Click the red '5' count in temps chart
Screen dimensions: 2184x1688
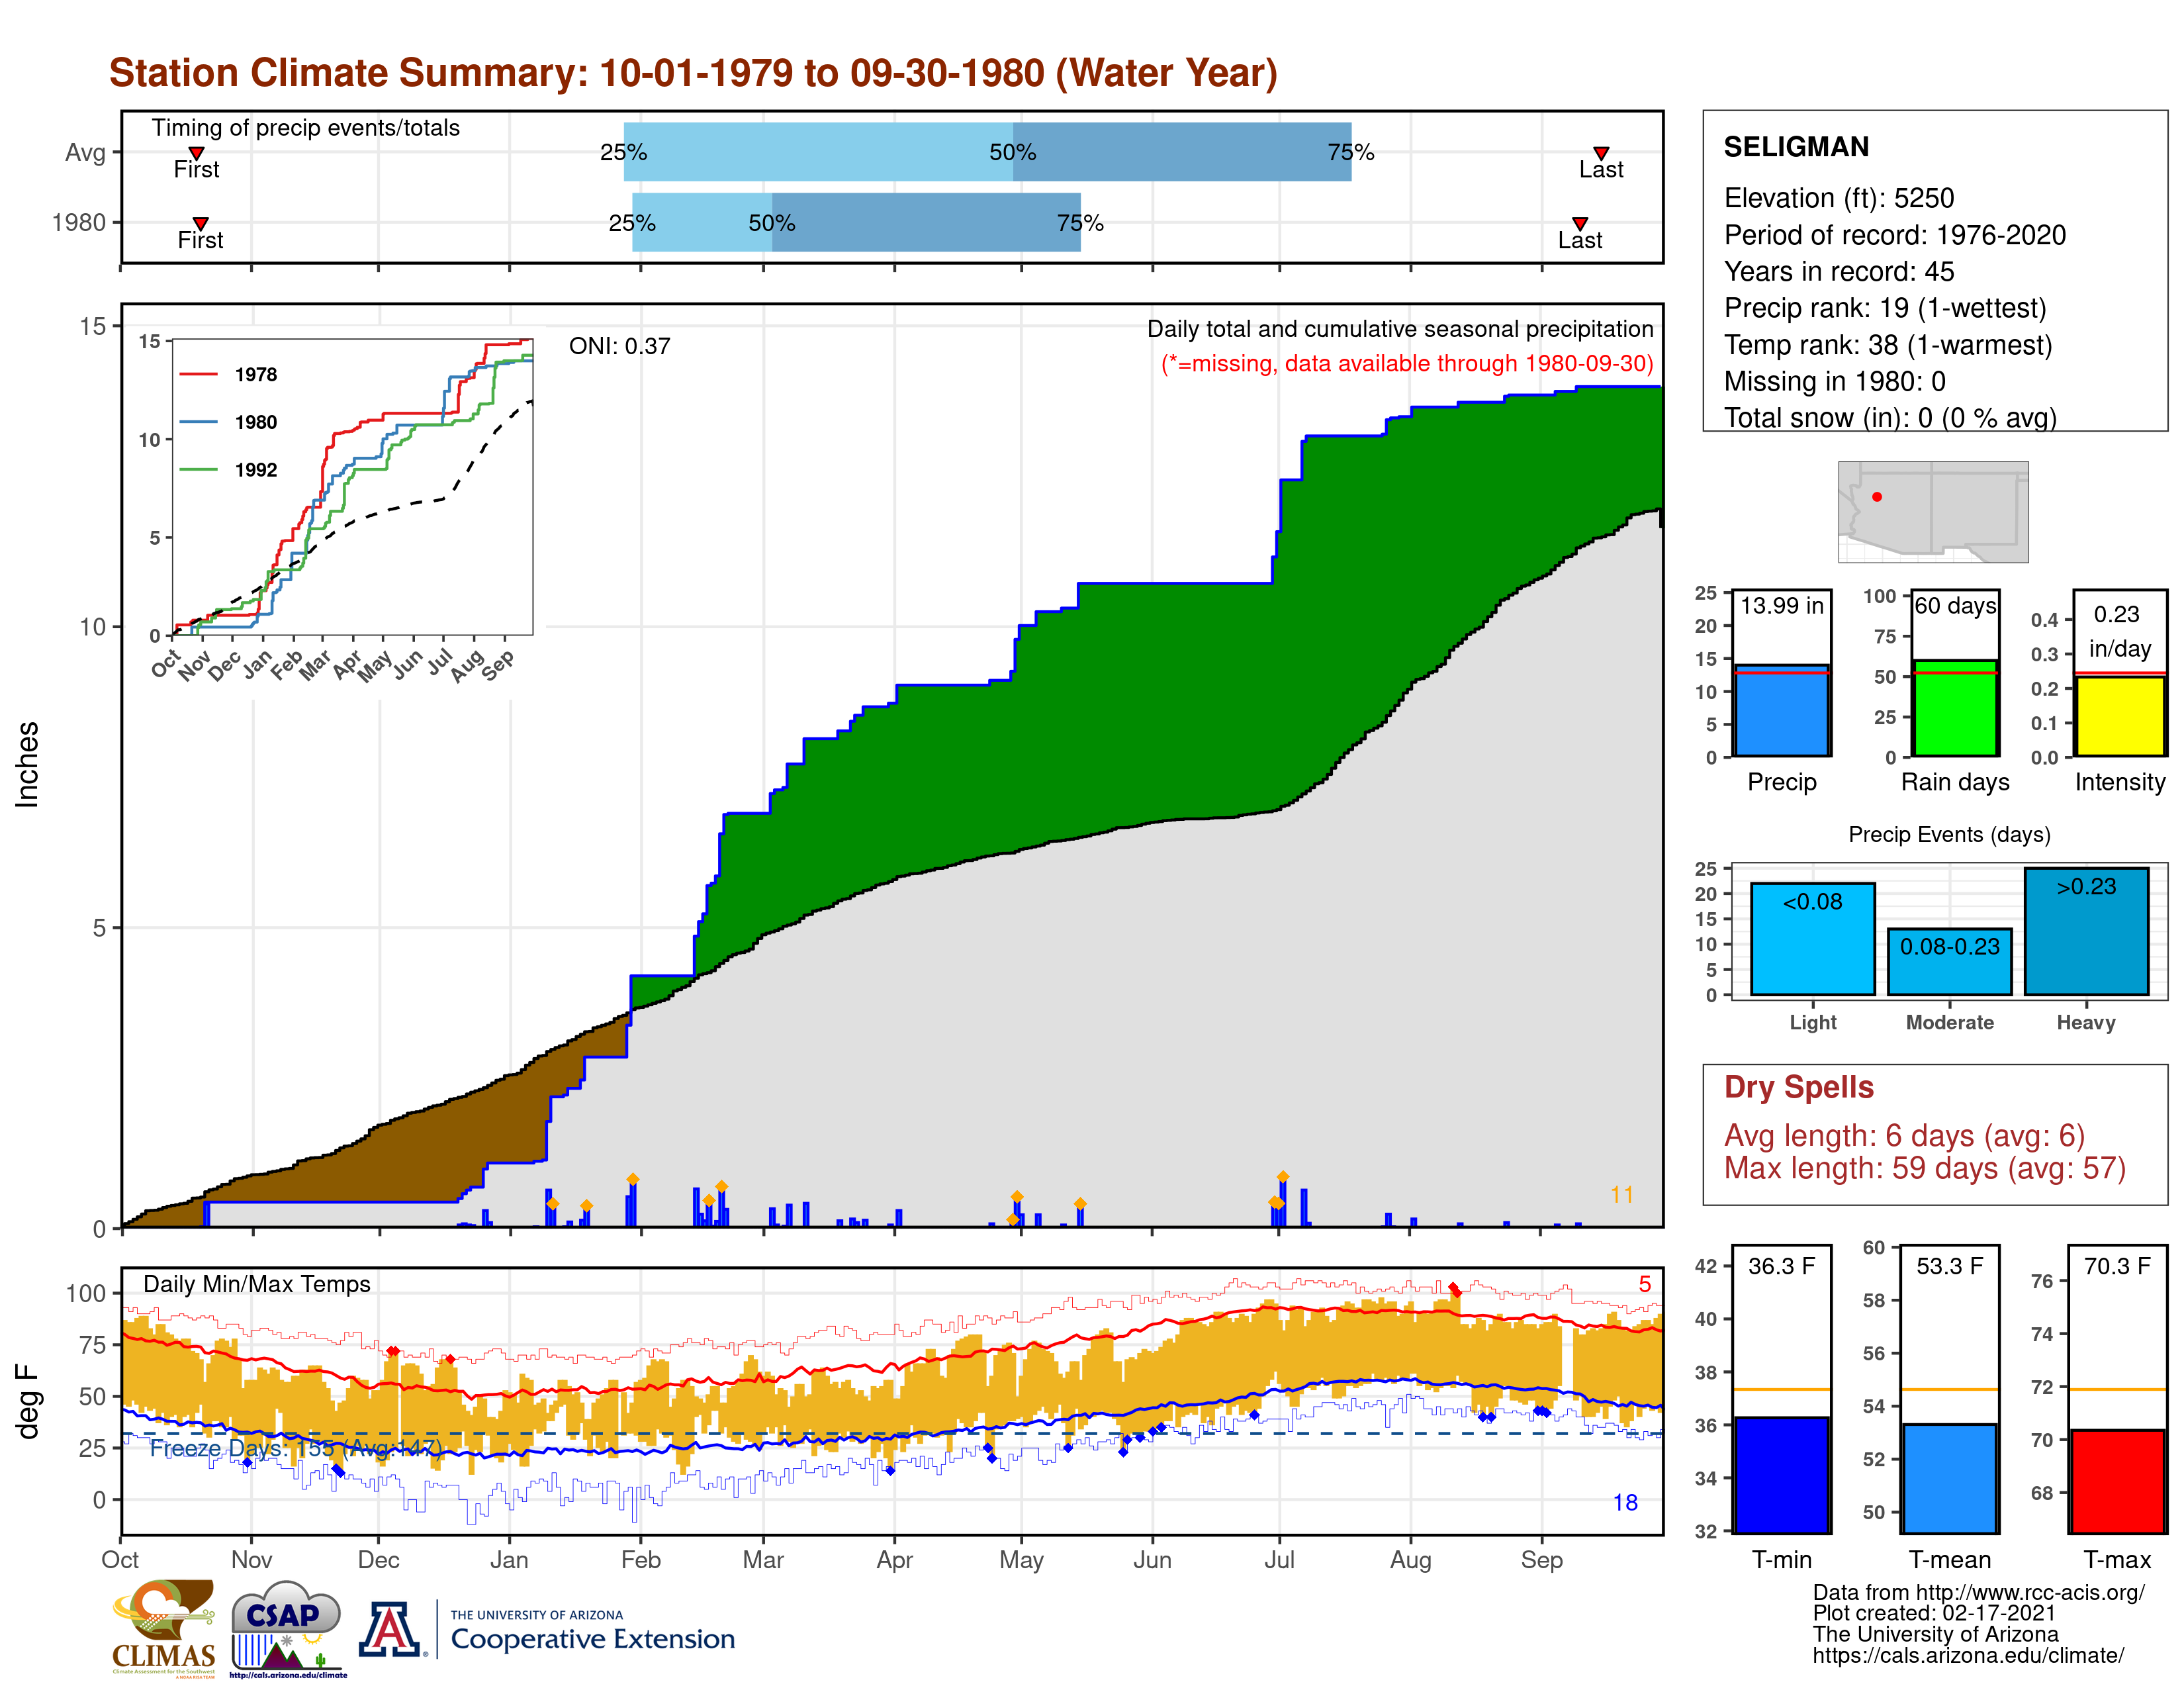pyautogui.click(x=1644, y=1284)
